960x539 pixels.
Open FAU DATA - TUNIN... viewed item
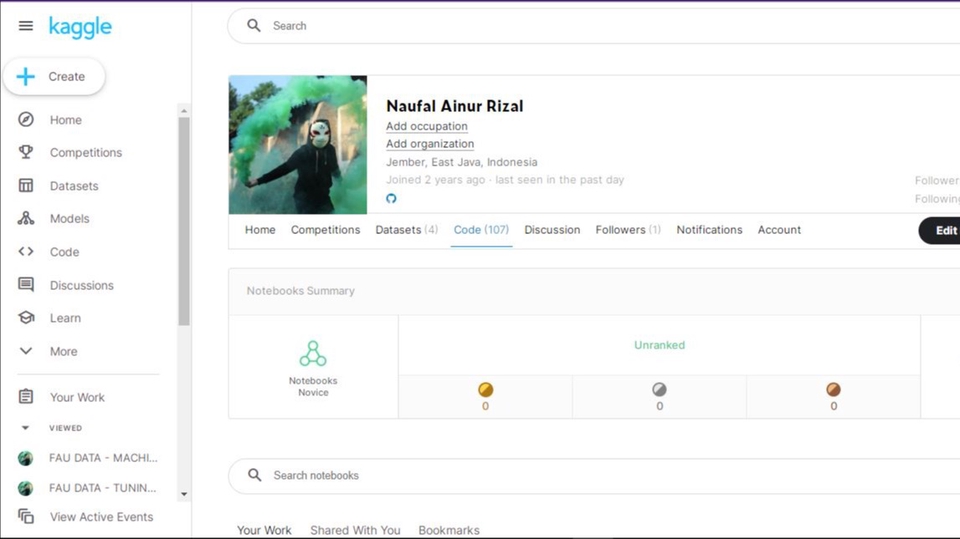pyautogui.click(x=103, y=488)
